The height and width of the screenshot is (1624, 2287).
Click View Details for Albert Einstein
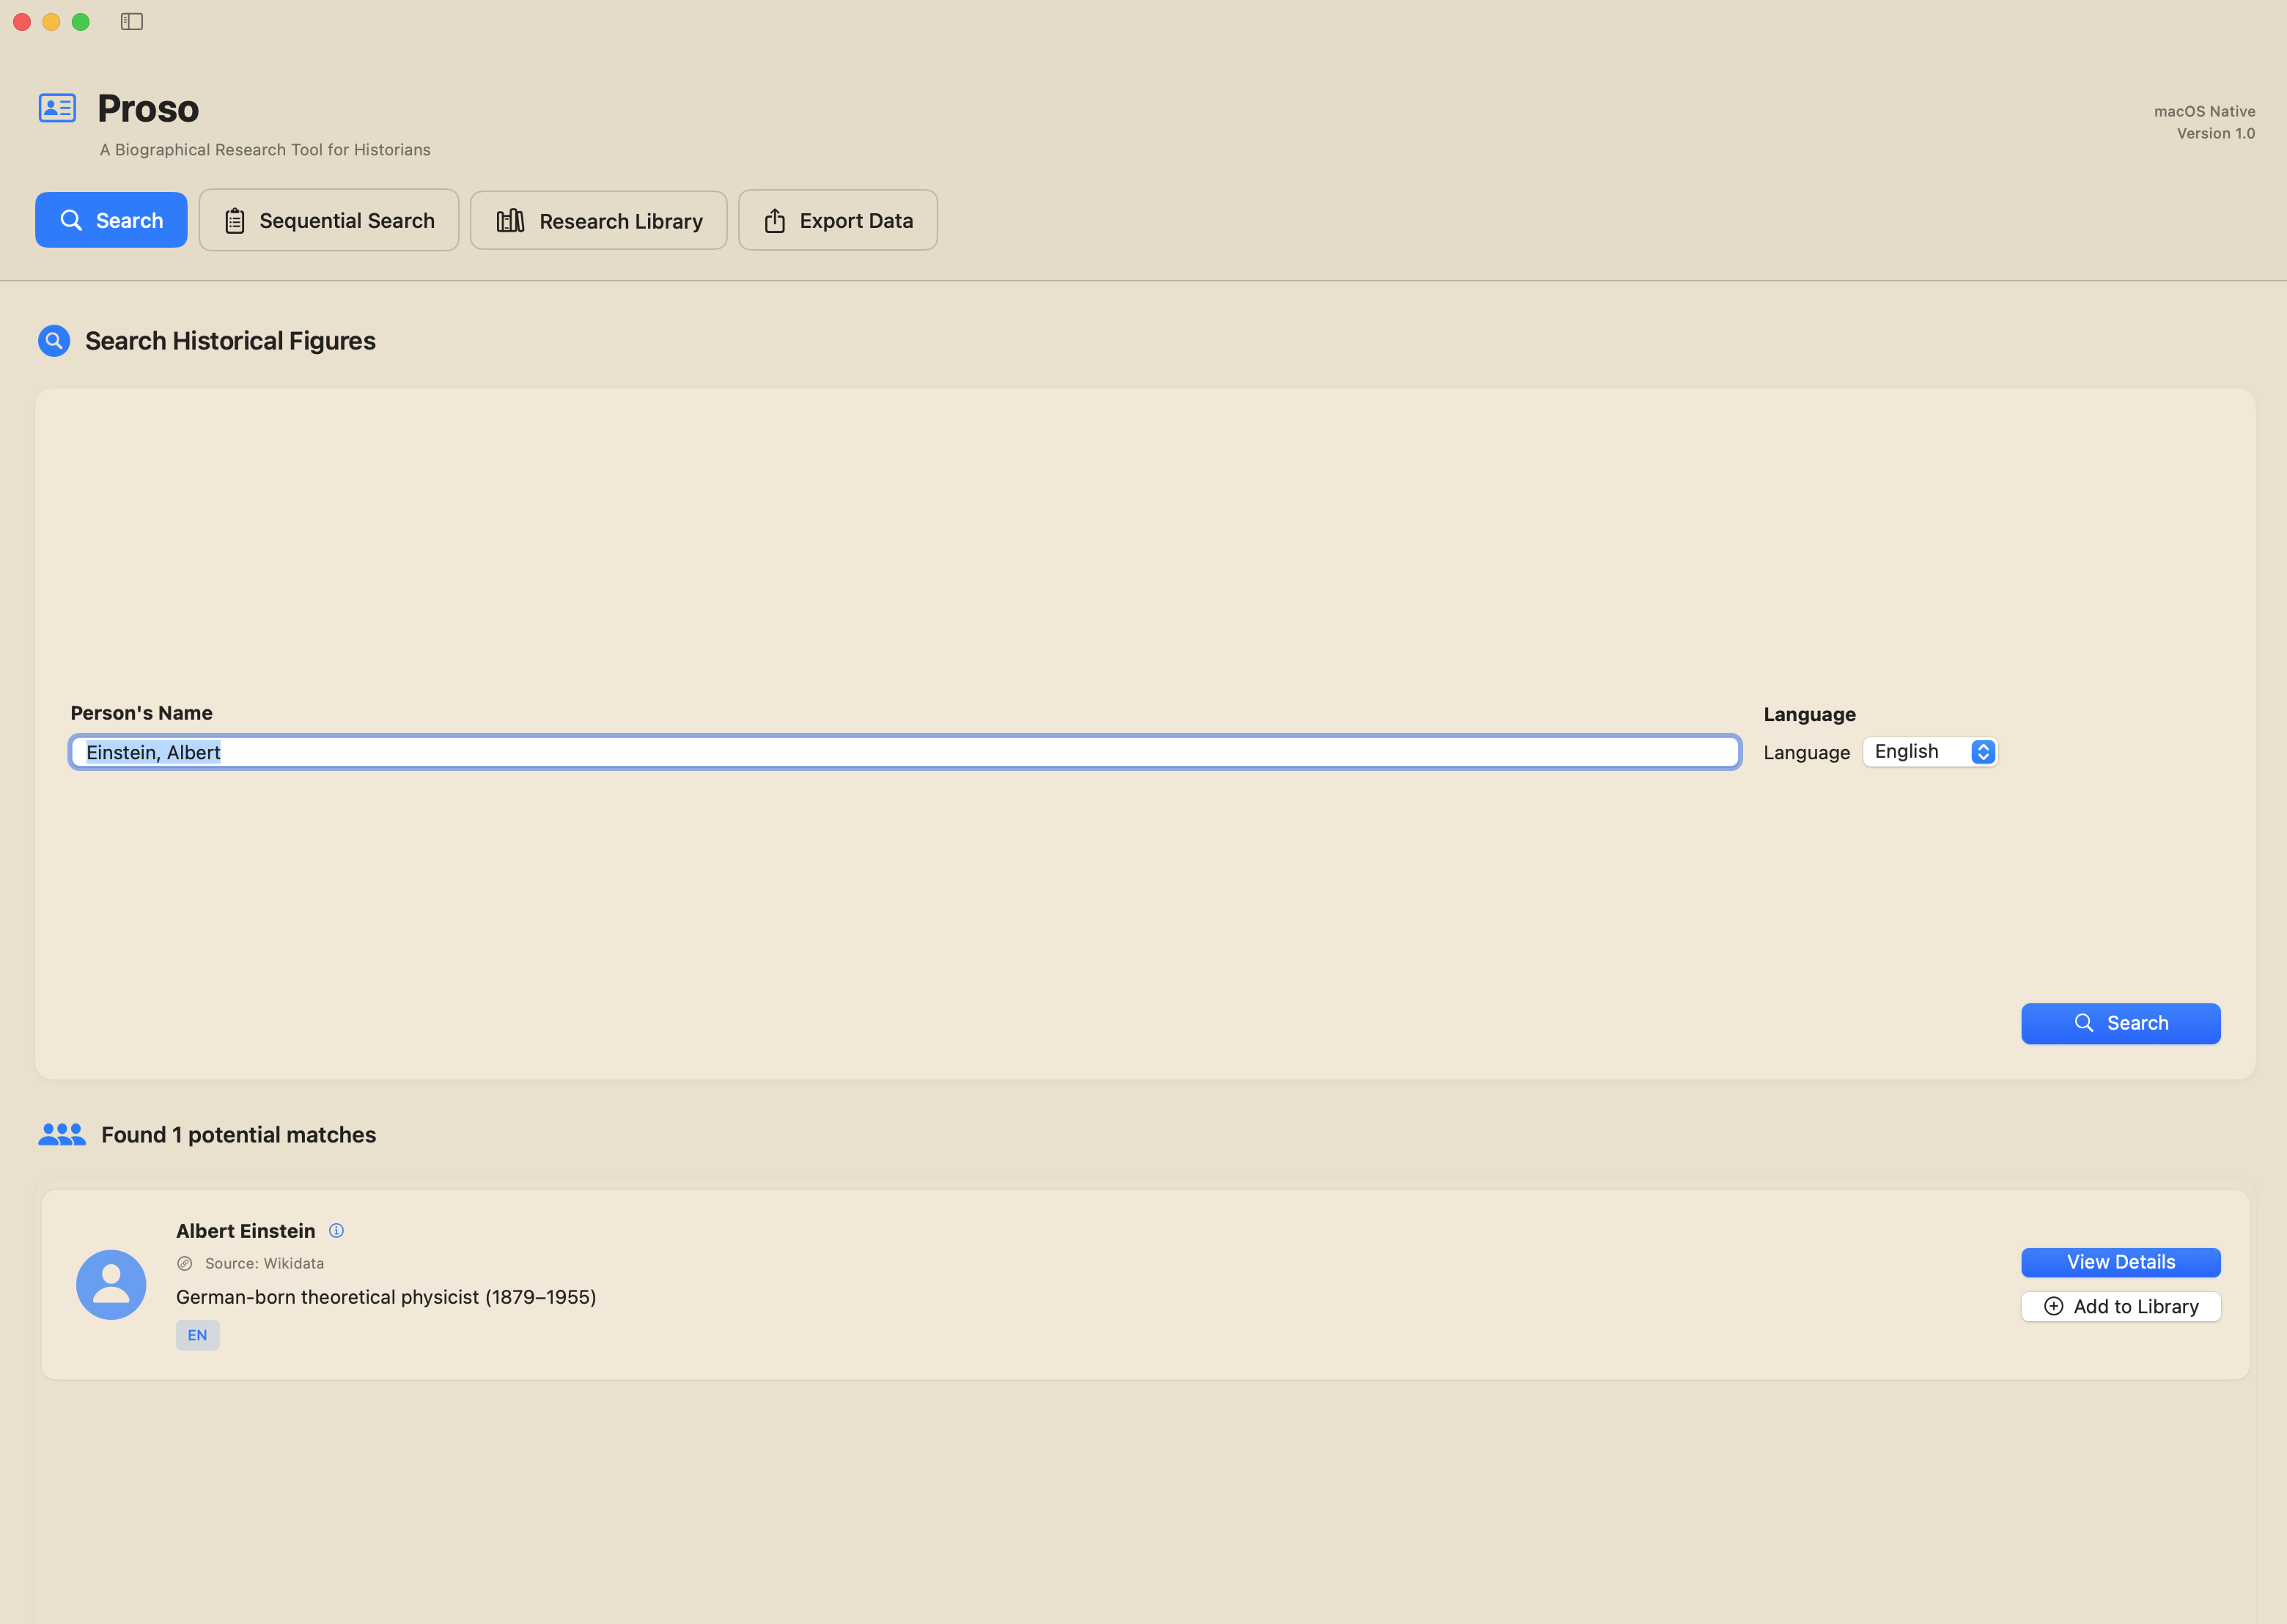point(2120,1261)
